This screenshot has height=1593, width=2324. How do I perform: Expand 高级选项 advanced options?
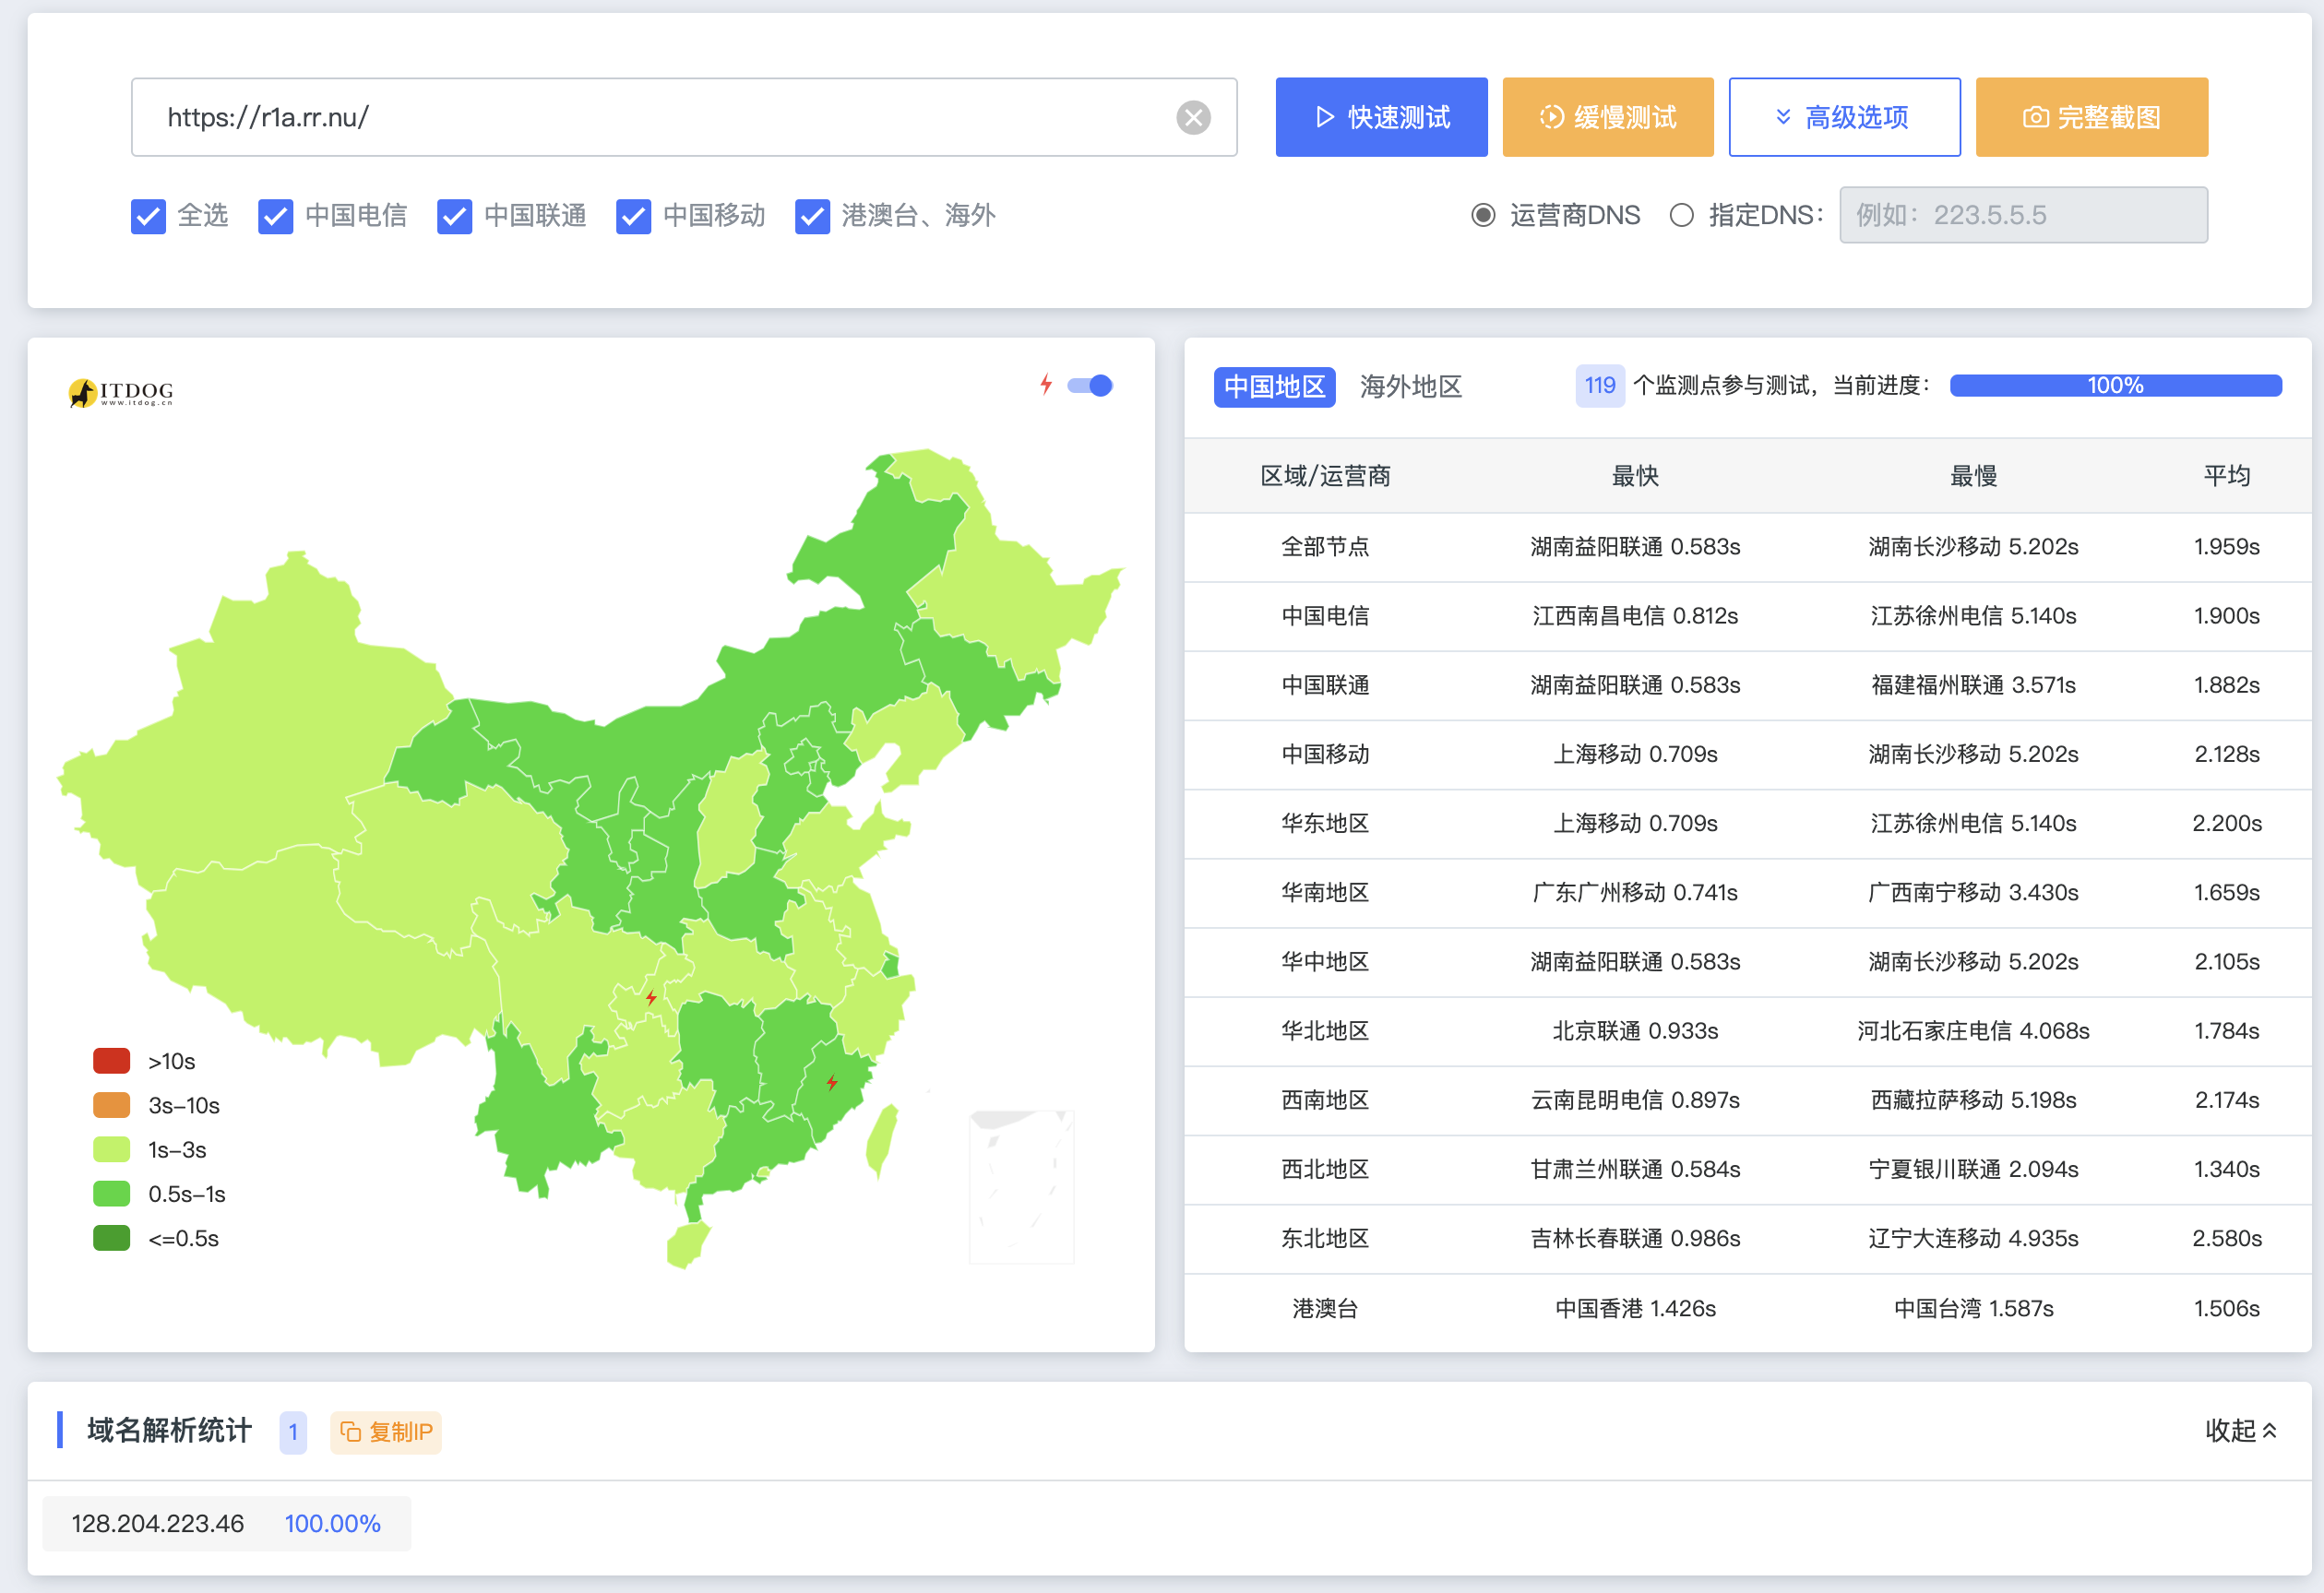(1844, 117)
